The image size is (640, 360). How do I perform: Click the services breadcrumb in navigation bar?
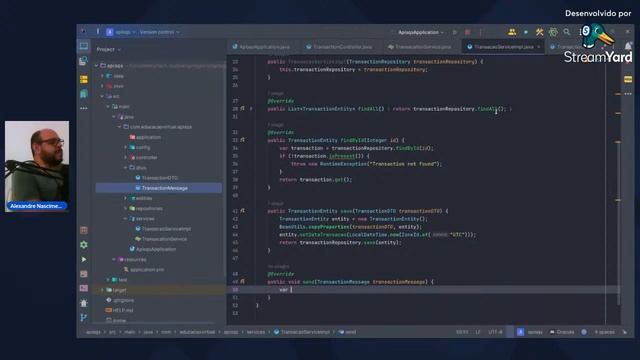pyautogui.click(x=256, y=332)
